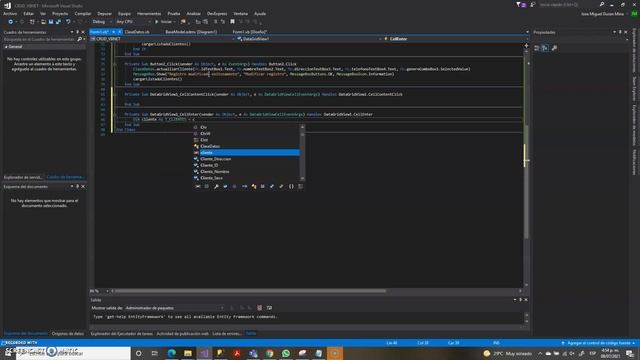Screen dimensions: 640x360
Task: Toggle the curly braces namespace IntelliSense filter
Action: (x=291, y=187)
